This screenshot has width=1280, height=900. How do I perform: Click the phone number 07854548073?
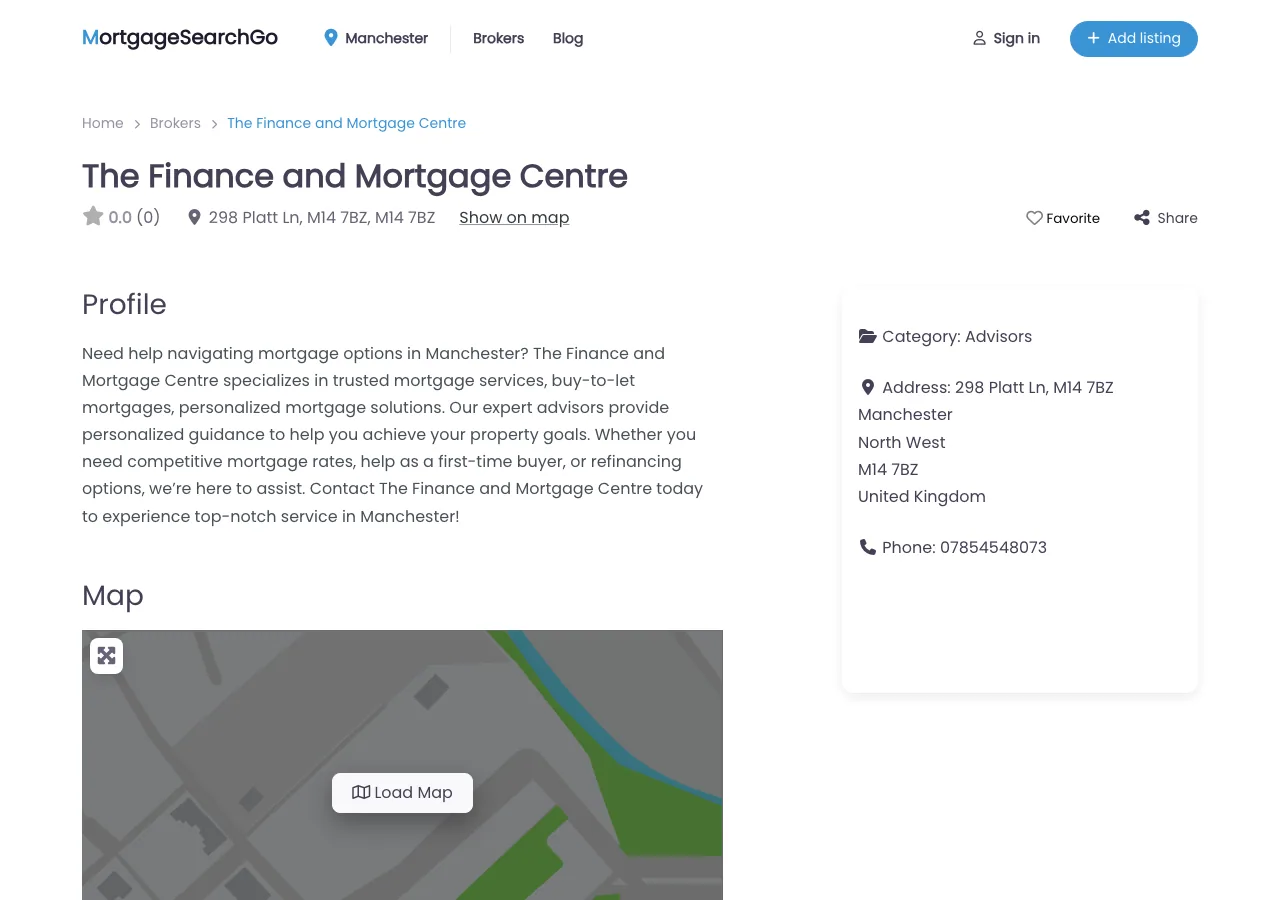(x=993, y=547)
